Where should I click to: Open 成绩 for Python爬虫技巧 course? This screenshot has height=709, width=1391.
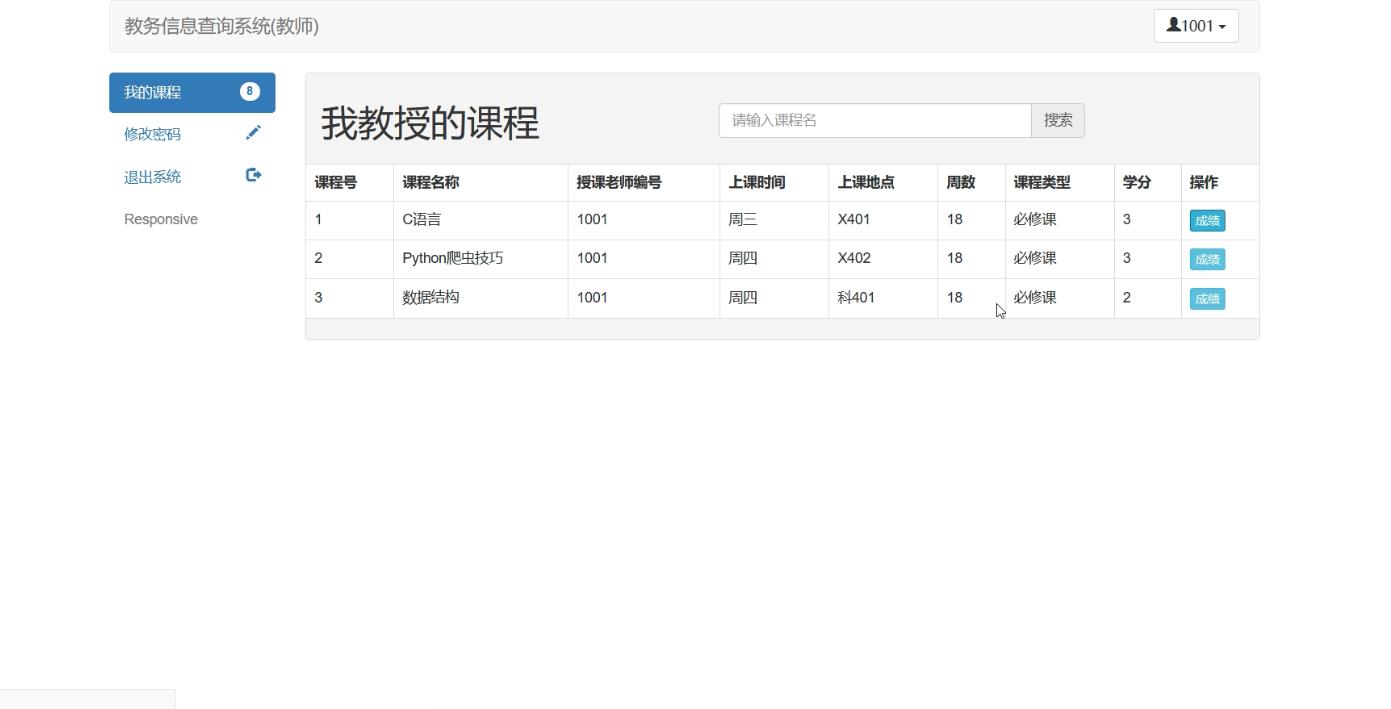tap(1207, 259)
